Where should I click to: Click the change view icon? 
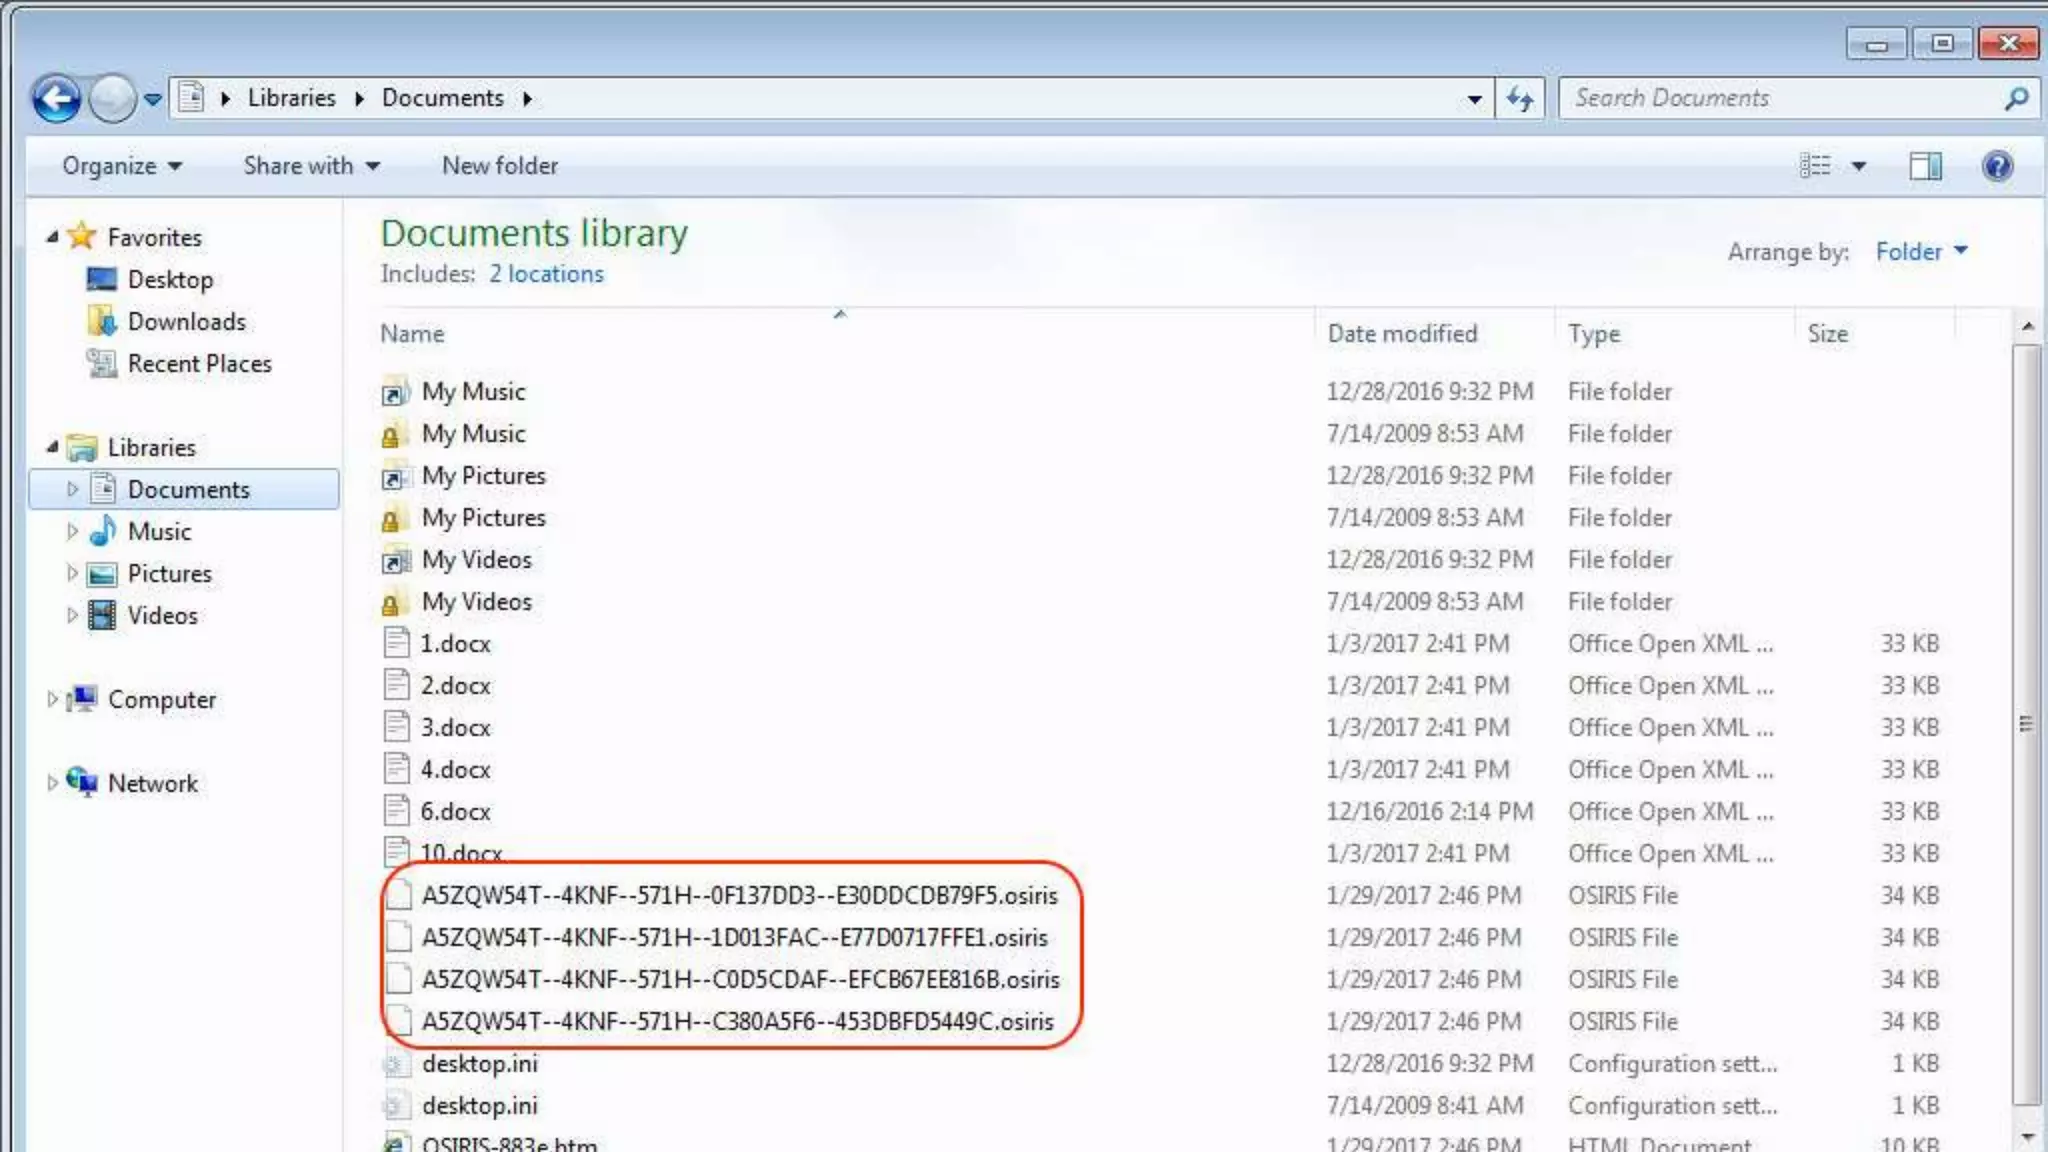pyautogui.click(x=1815, y=166)
